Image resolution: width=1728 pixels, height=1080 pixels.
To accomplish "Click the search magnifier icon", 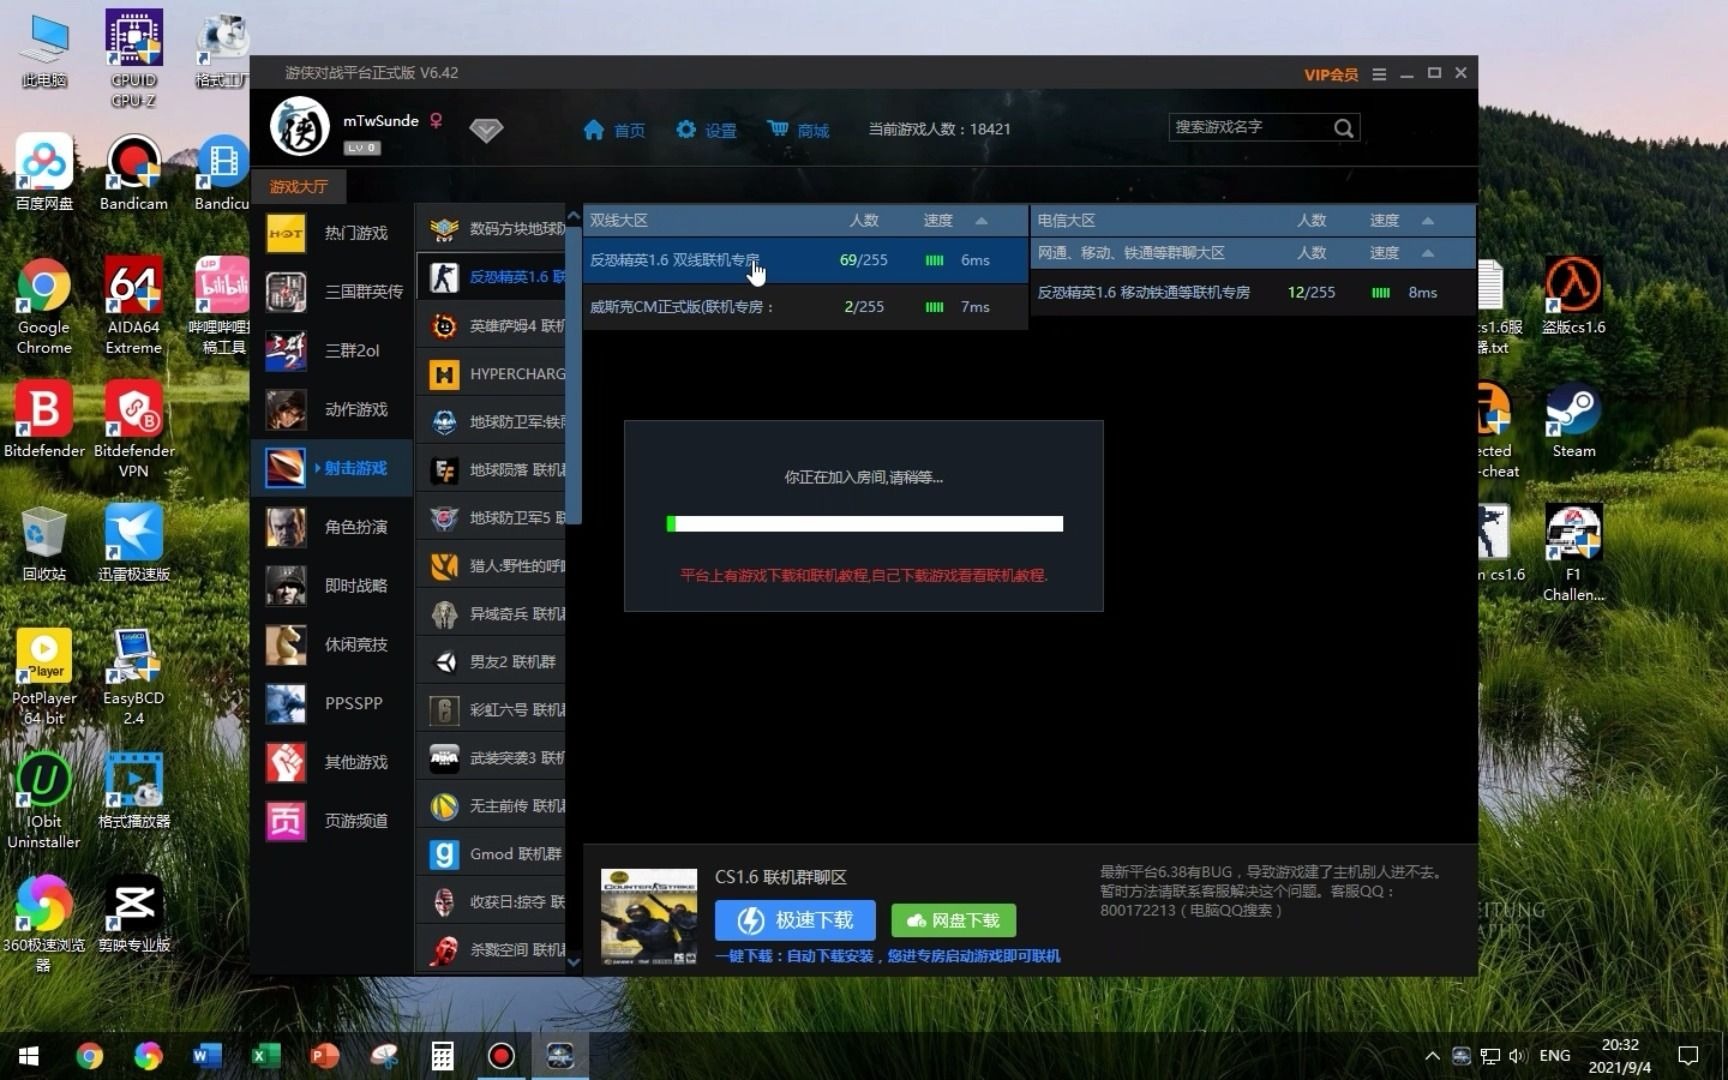I will (1343, 128).
